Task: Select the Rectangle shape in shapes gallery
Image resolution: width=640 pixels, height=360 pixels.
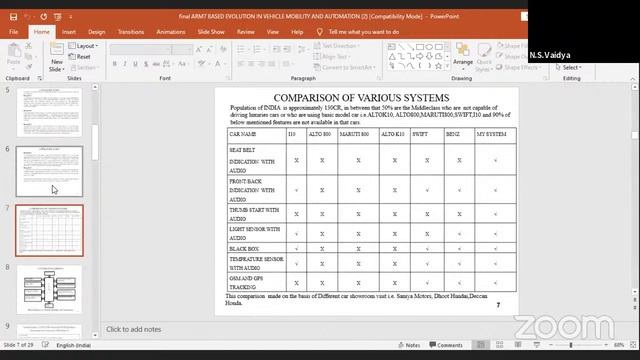Action: pyautogui.click(x=420, y=47)
